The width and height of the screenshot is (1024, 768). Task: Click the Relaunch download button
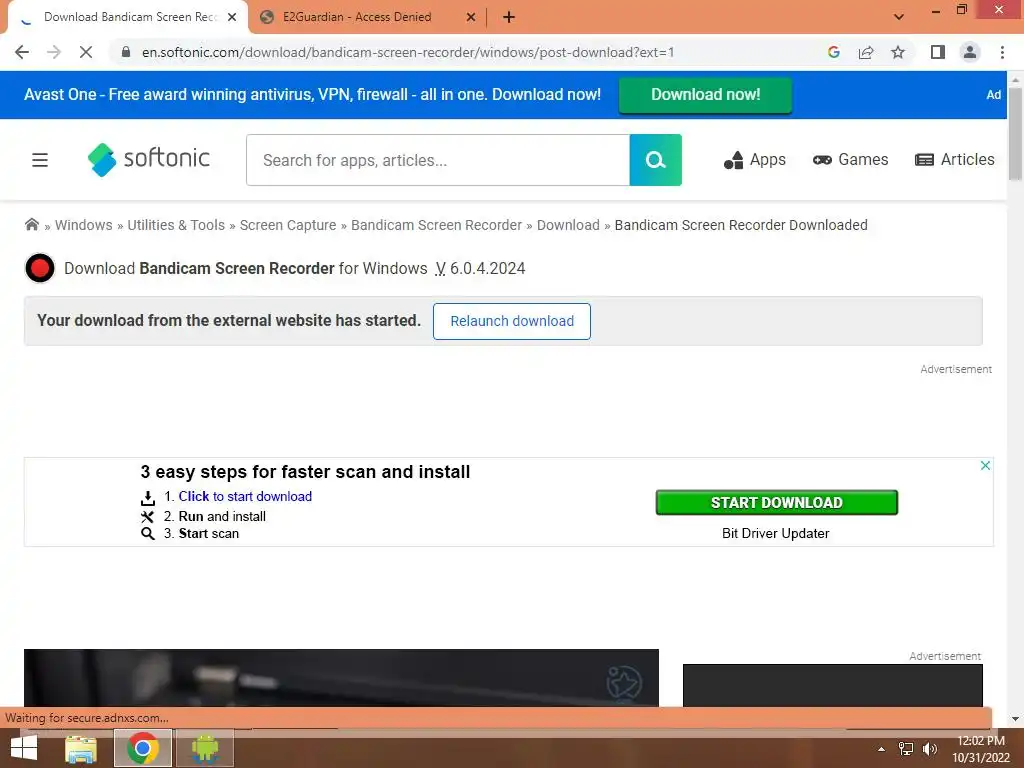(512, 321)
